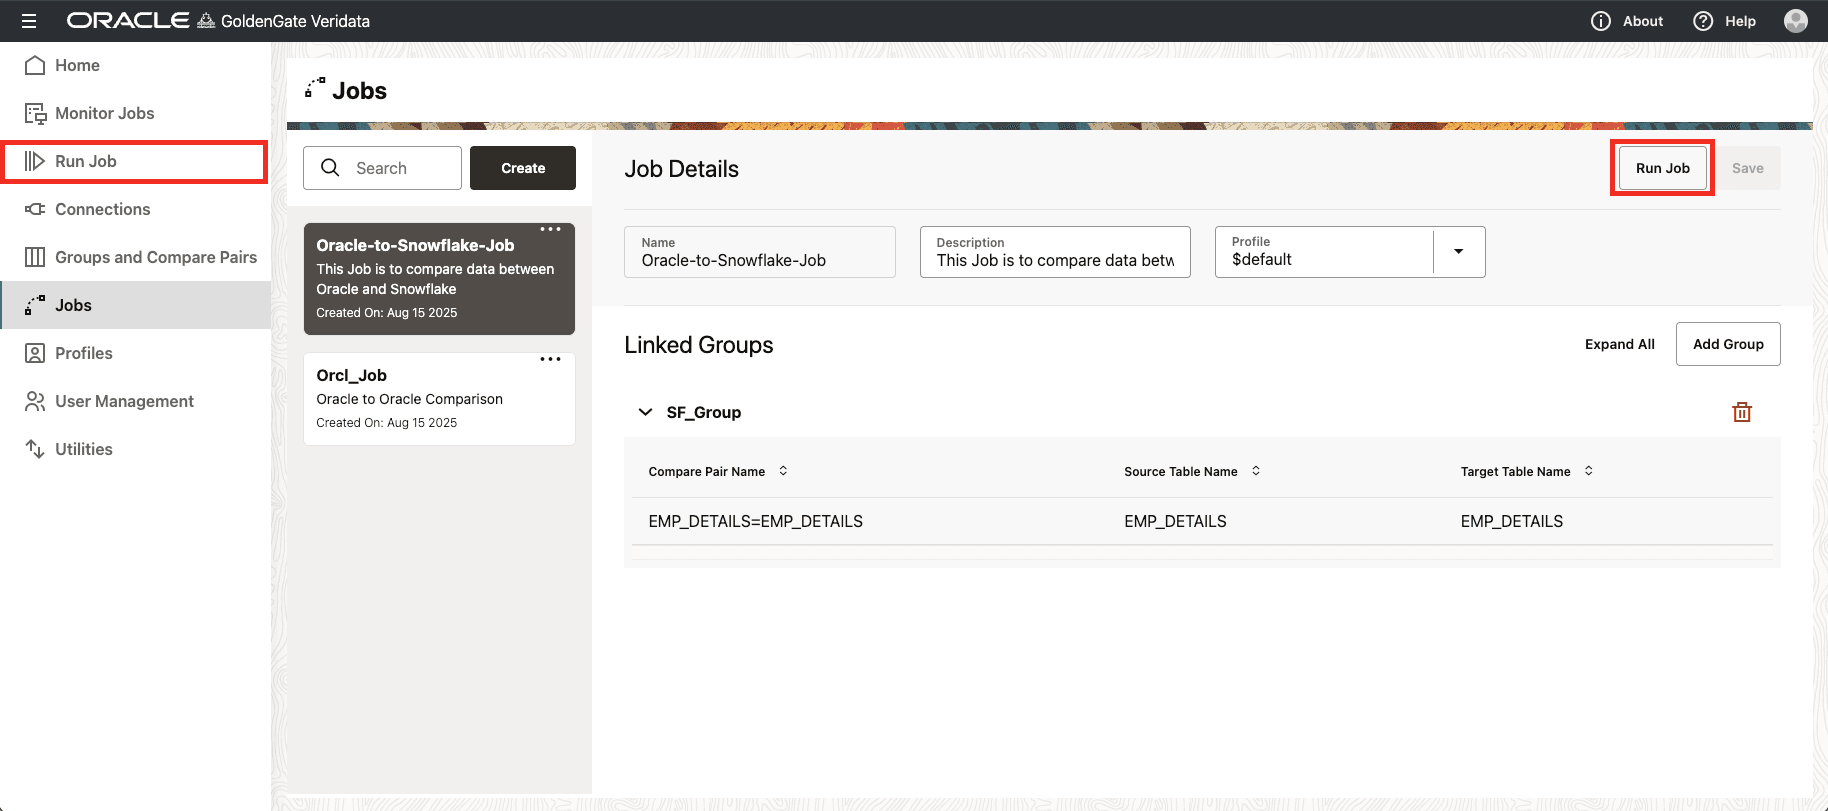
Task: Click the Create job button
Action: click(523, 168)
